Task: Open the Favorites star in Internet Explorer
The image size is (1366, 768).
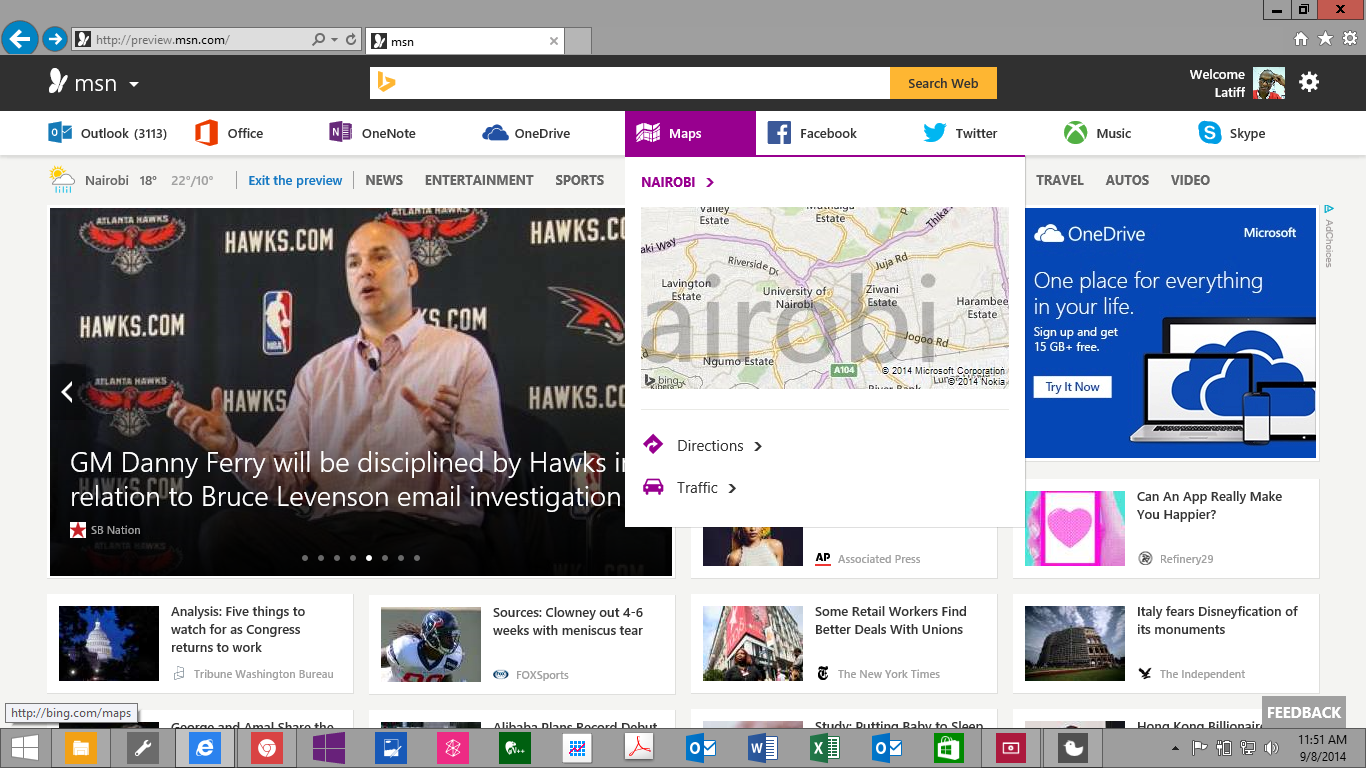Action: (1325, 39)
